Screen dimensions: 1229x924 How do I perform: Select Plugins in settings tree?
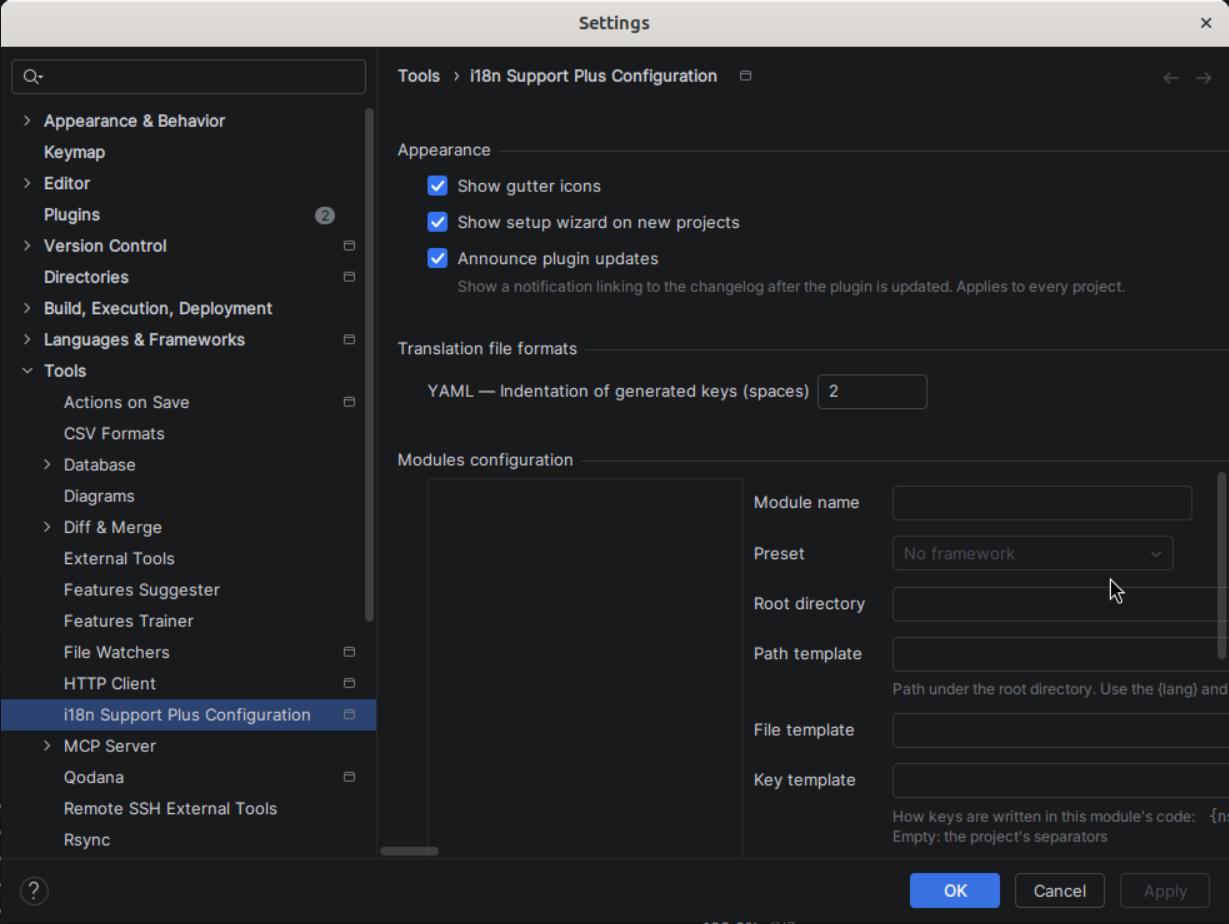click(x=72, y=215)
